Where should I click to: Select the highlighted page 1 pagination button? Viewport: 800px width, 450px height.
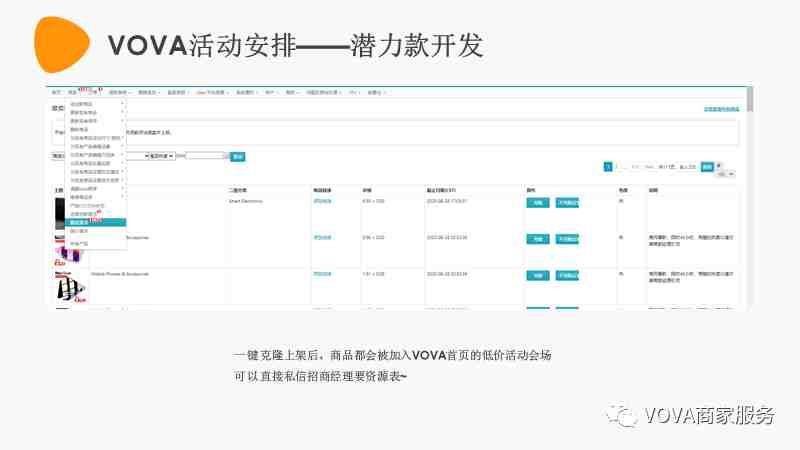[608, 167]
